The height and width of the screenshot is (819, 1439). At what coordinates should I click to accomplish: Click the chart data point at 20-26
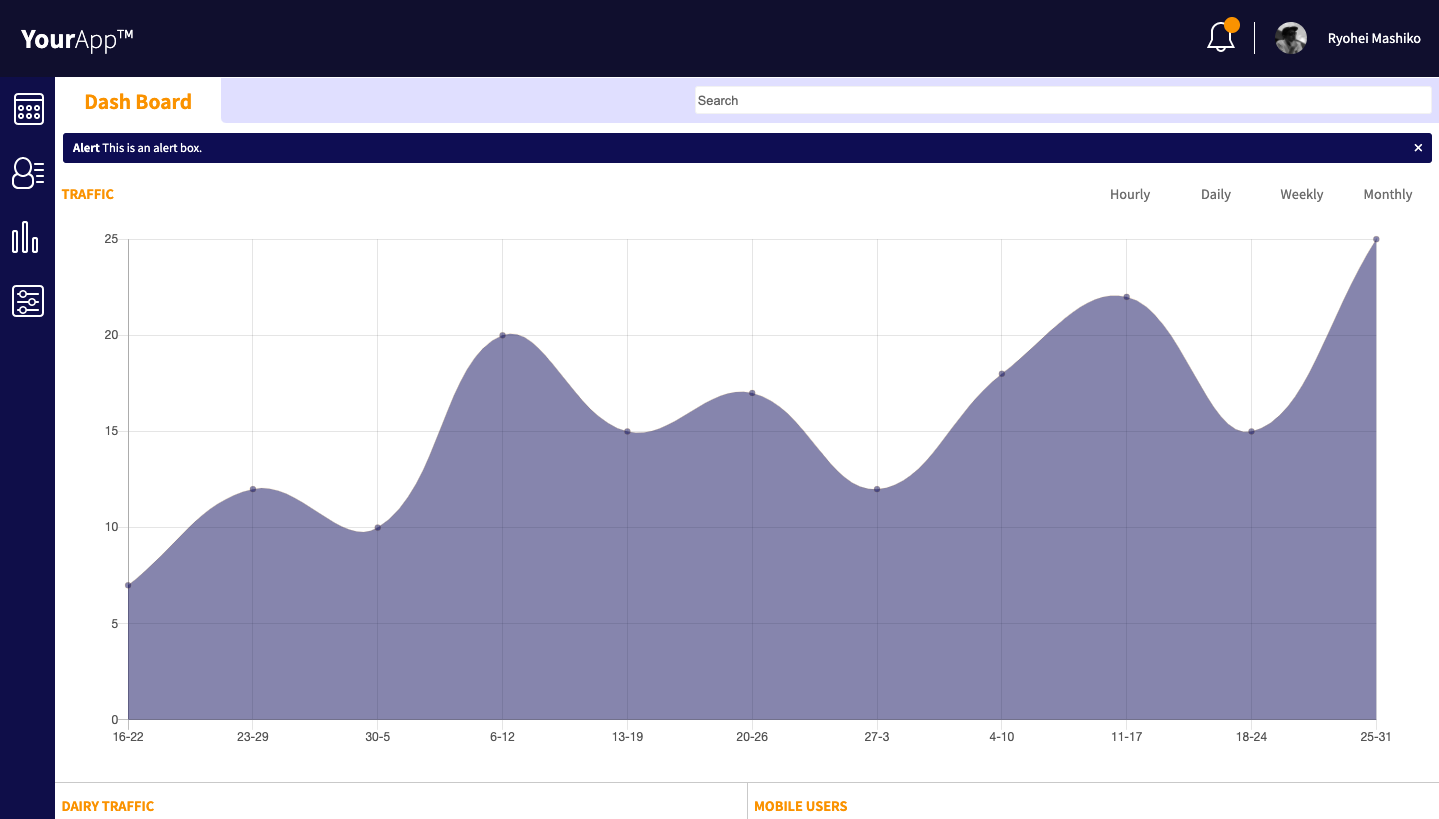752,393
